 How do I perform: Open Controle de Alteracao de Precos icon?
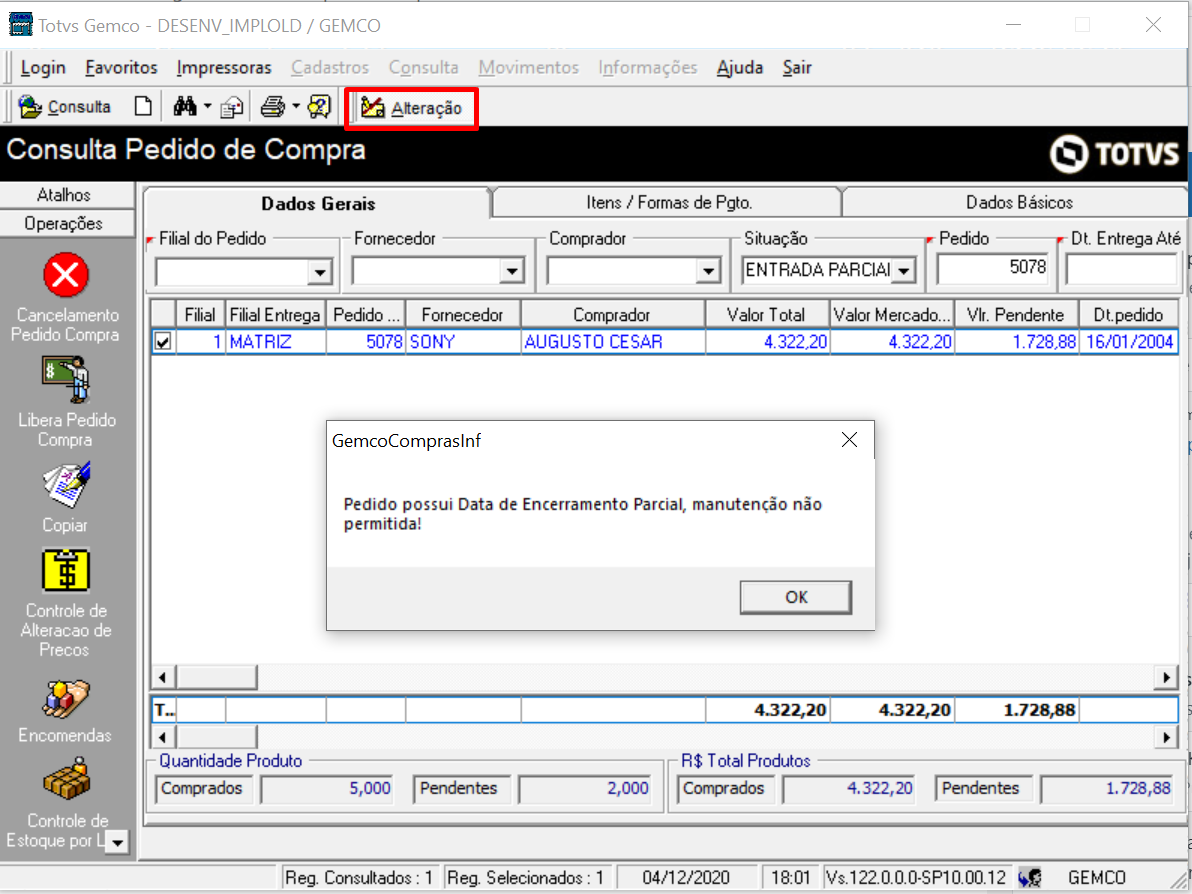[x=66, y=570]
